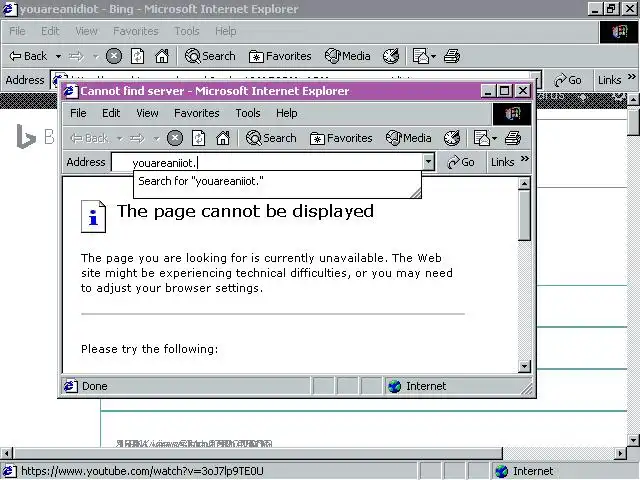This screenshot has height=480, width=640.
Task: Open File menu in Cannot find server window
Action: [78, 113]
